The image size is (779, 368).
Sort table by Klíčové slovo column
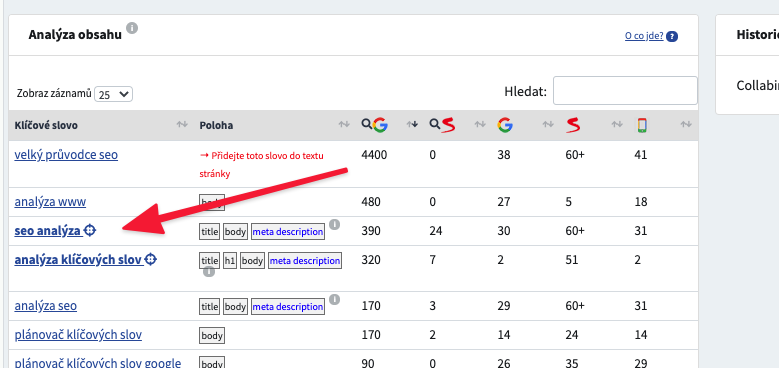tap(46, 125)
